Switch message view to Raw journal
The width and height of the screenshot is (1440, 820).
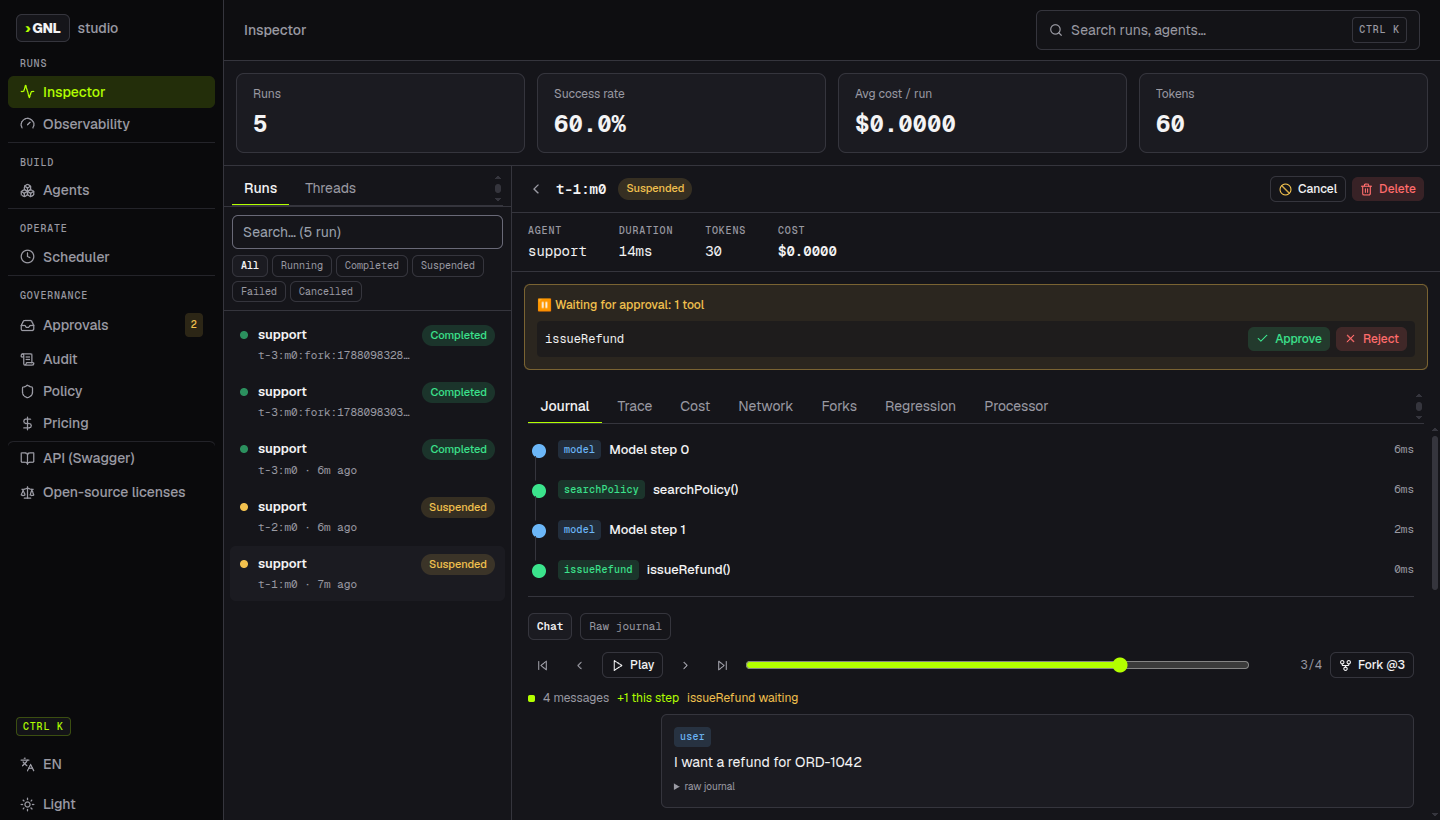pos(625,627)
